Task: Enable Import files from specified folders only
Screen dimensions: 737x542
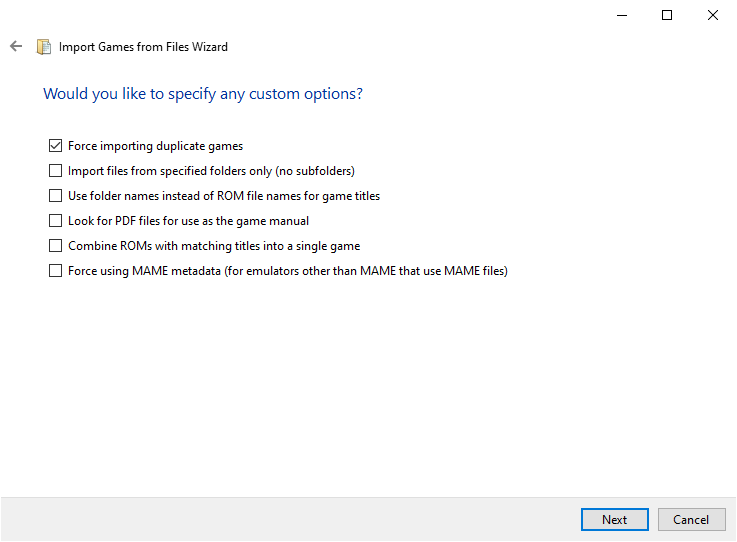Action: point(55,171)
